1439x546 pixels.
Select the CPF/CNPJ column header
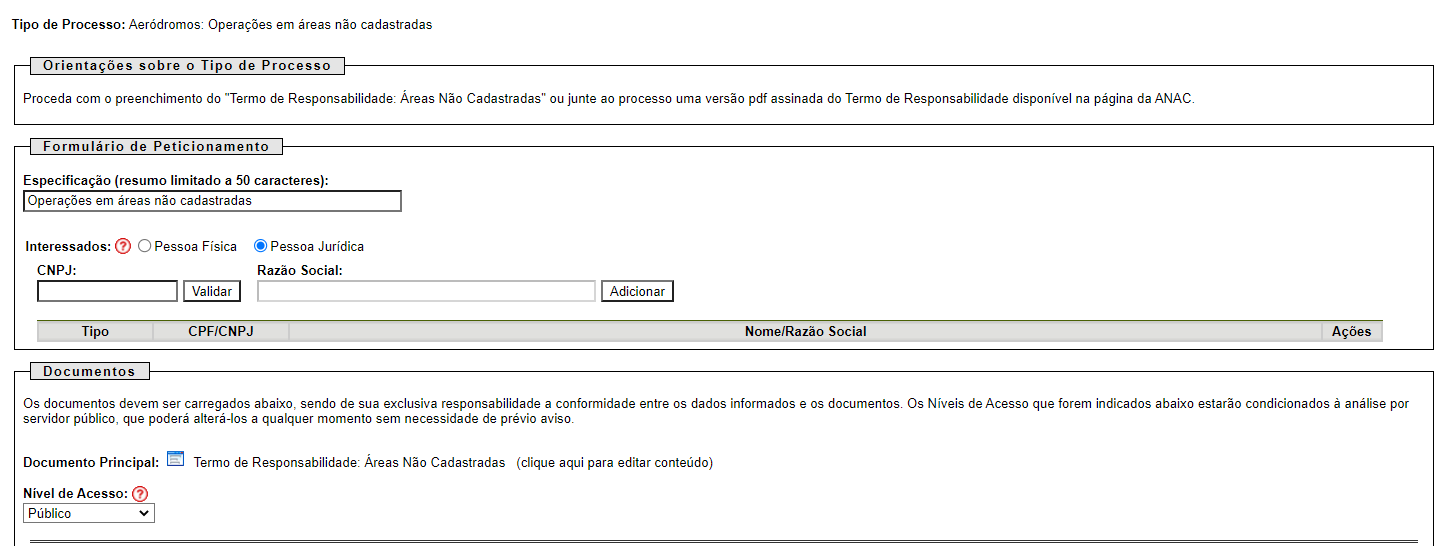click(221, 331)
